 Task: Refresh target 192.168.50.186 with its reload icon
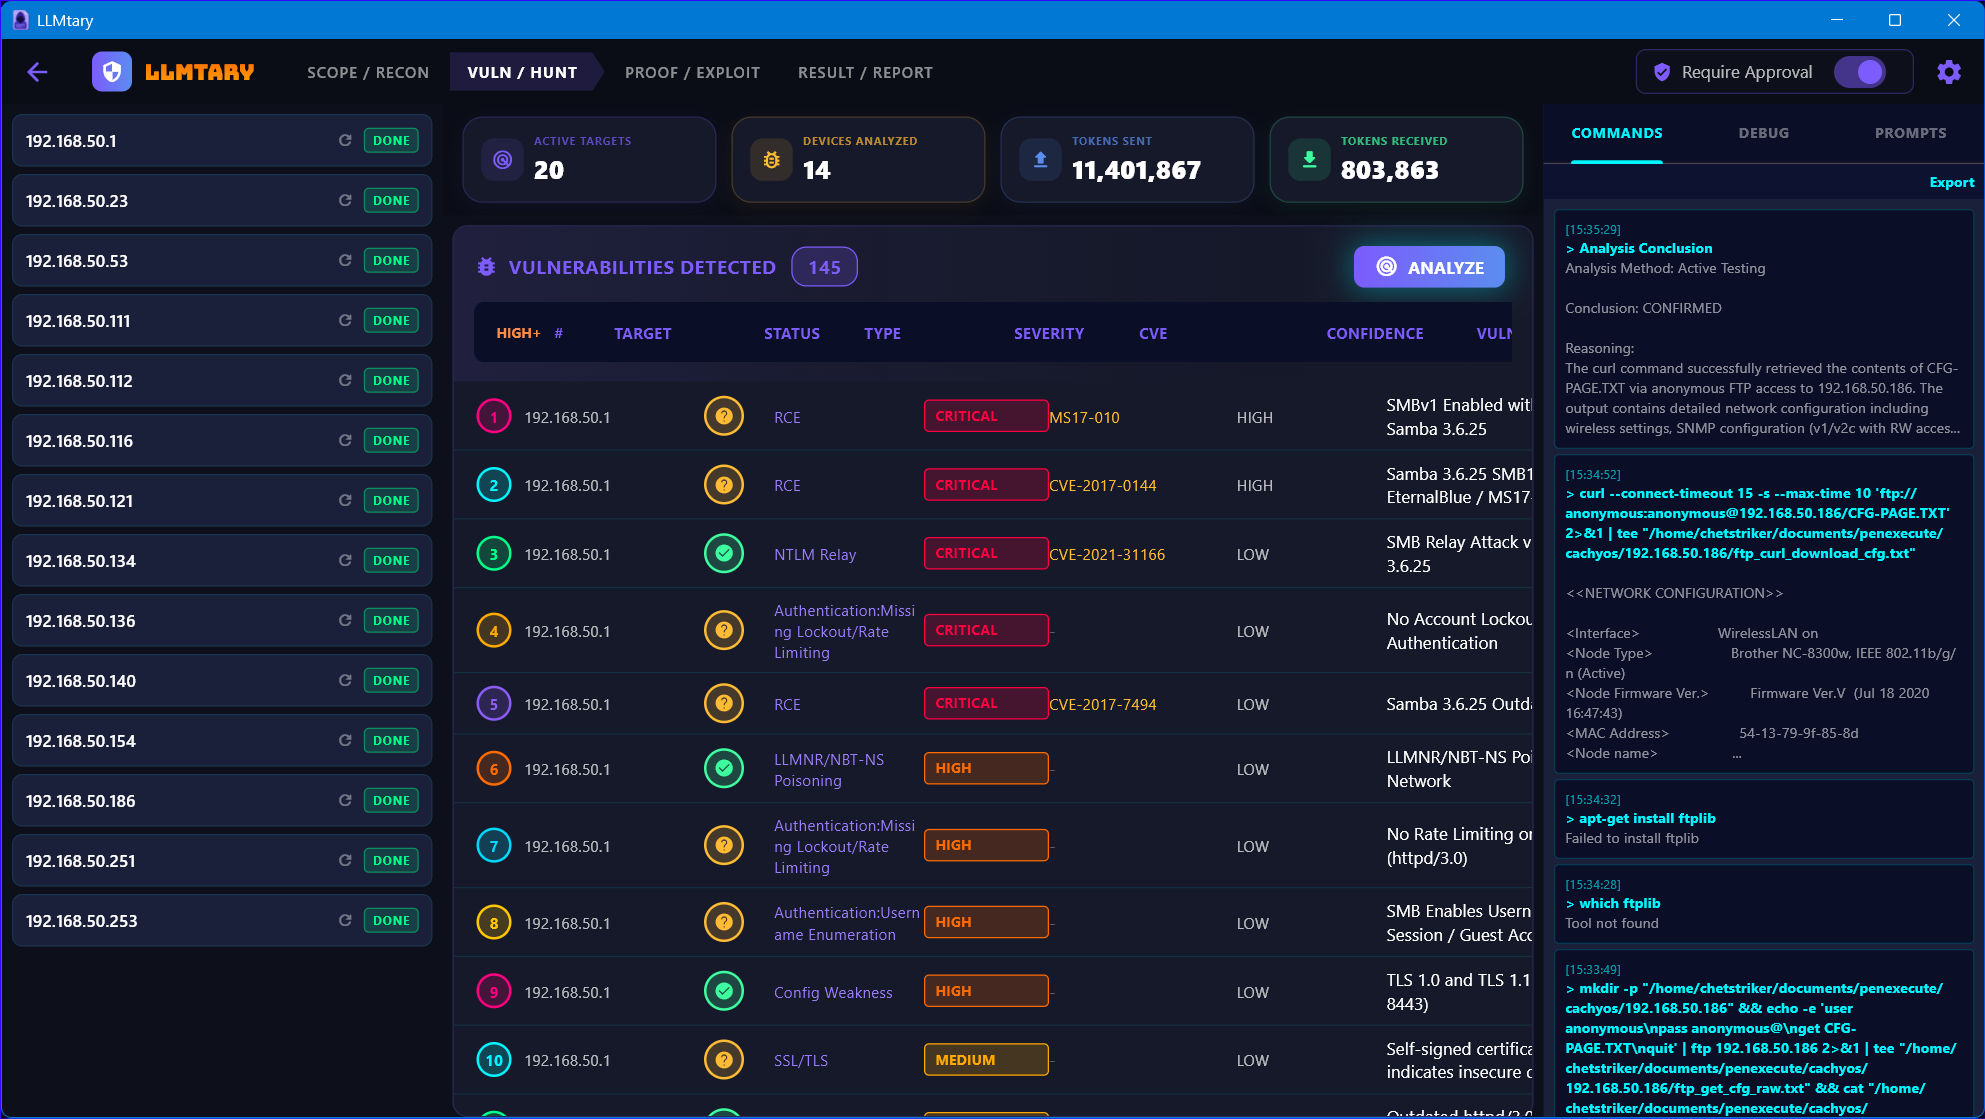click(343, 800)
